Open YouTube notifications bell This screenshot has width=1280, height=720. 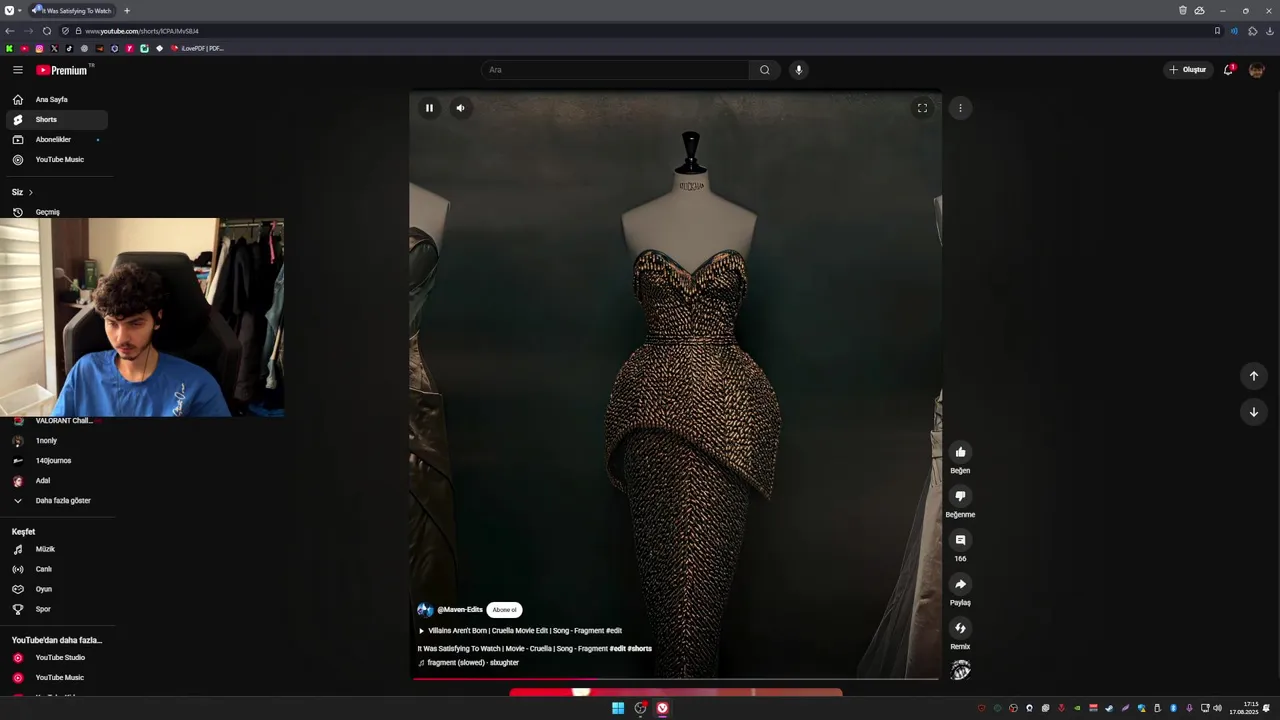(x=1229, y=70)
